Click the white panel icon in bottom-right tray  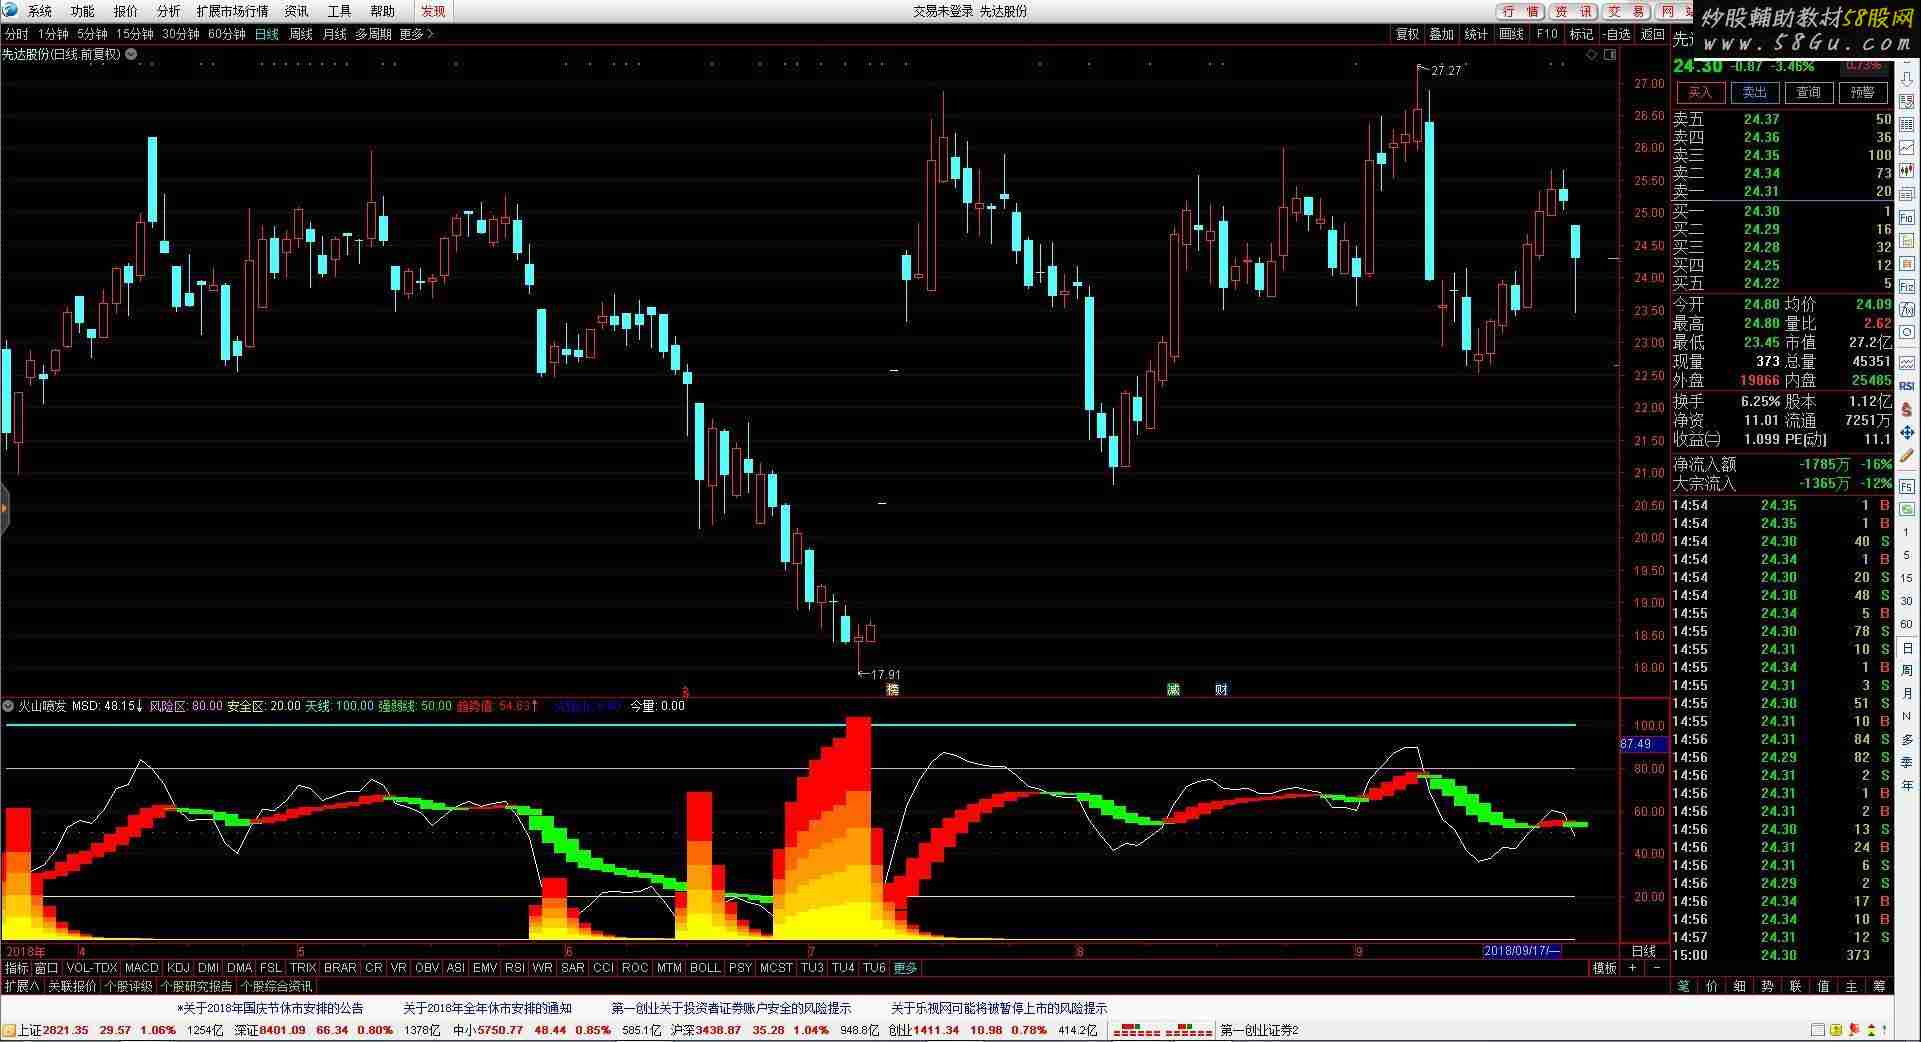1818,1030
